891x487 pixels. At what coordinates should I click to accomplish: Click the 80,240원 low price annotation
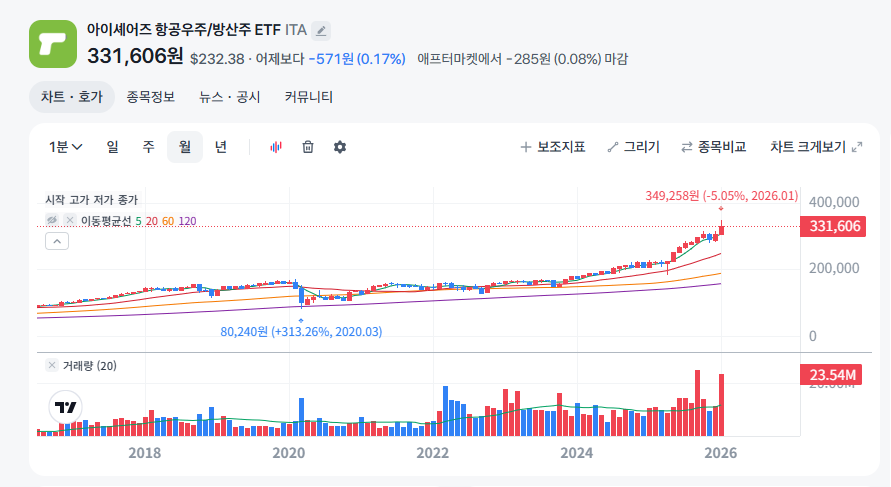pyautogui.click(x=301, y=331)
